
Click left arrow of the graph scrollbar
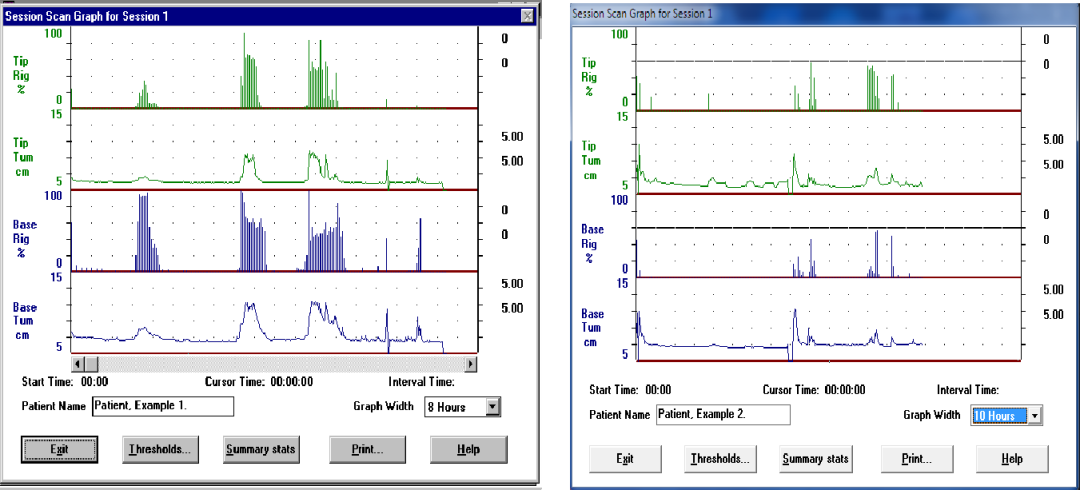[78, 363]
